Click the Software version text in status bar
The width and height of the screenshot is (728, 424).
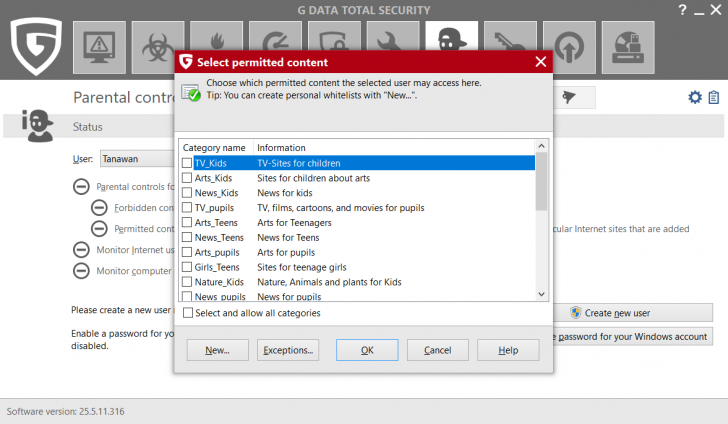[x=65, y=411]
